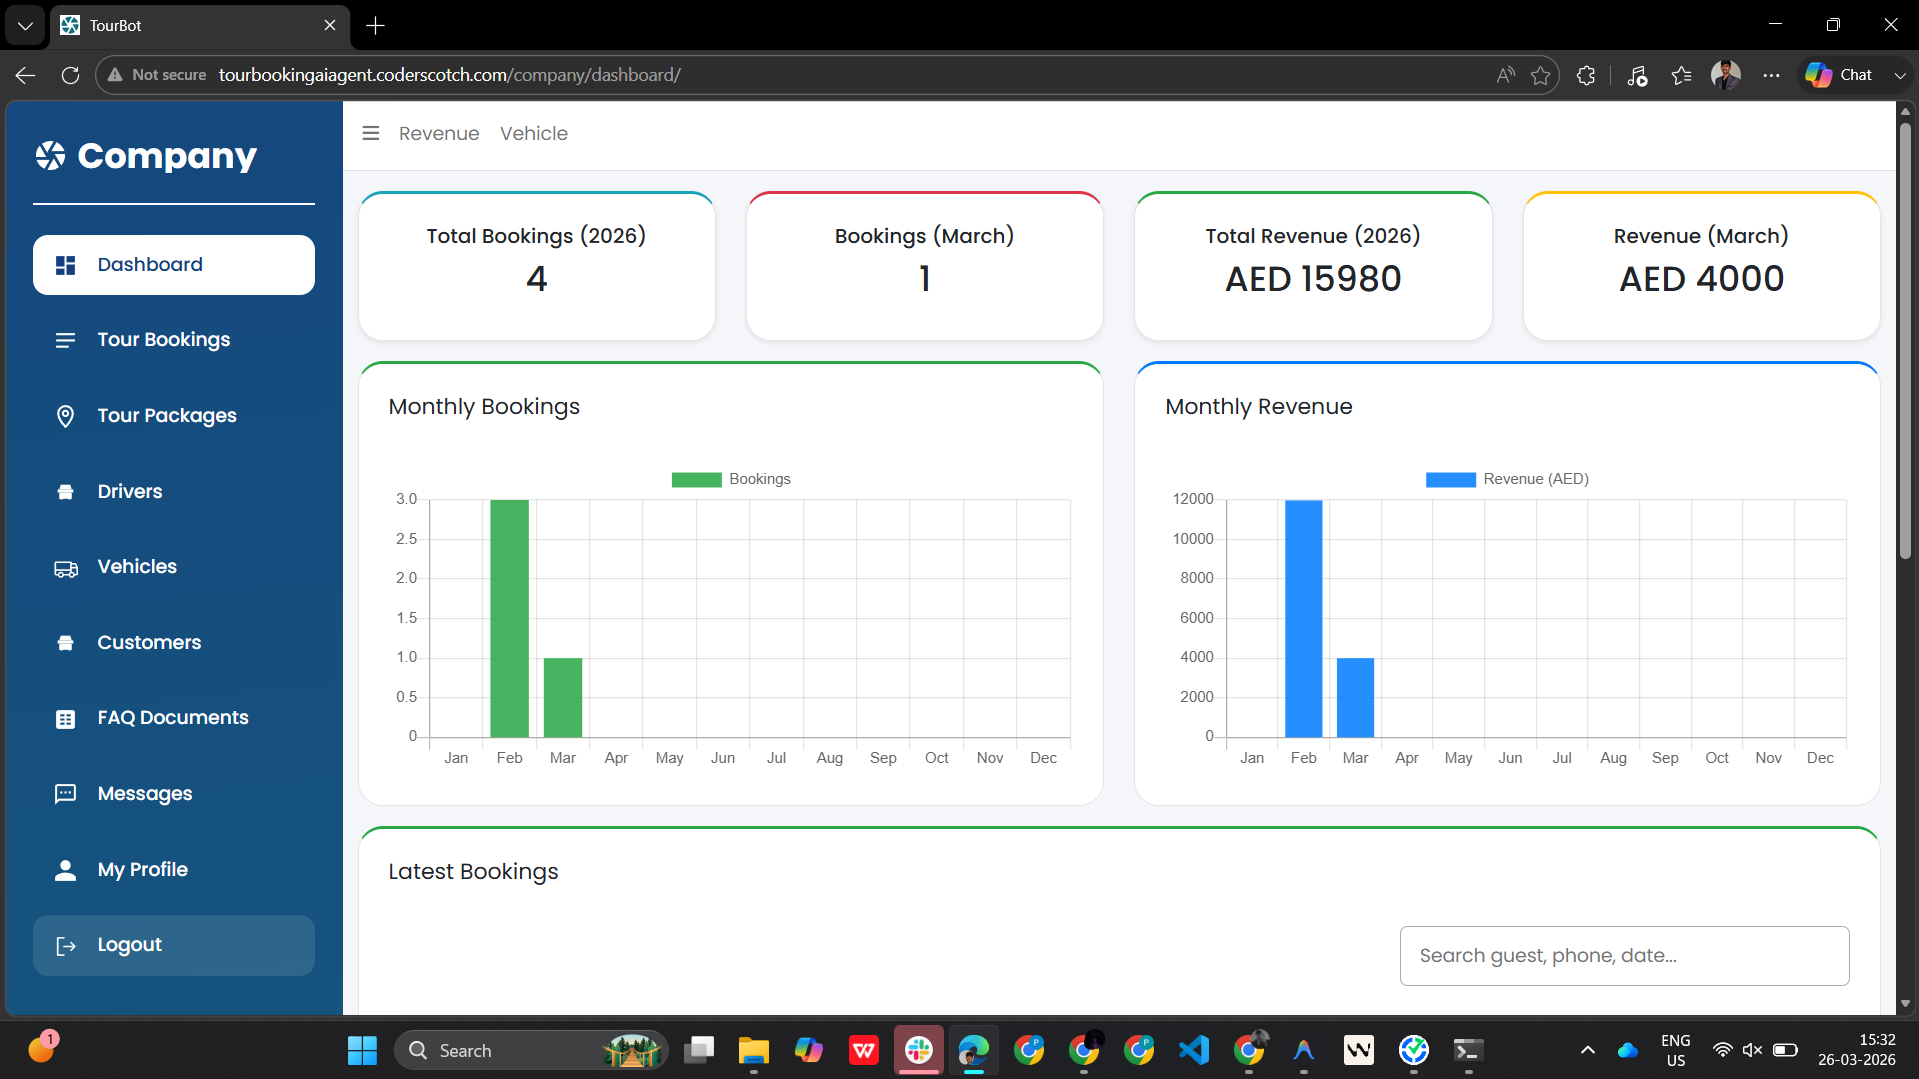The image size is (1919, 1079).
Task: Open the clock and date panel
Action: pos(1857,1050)
